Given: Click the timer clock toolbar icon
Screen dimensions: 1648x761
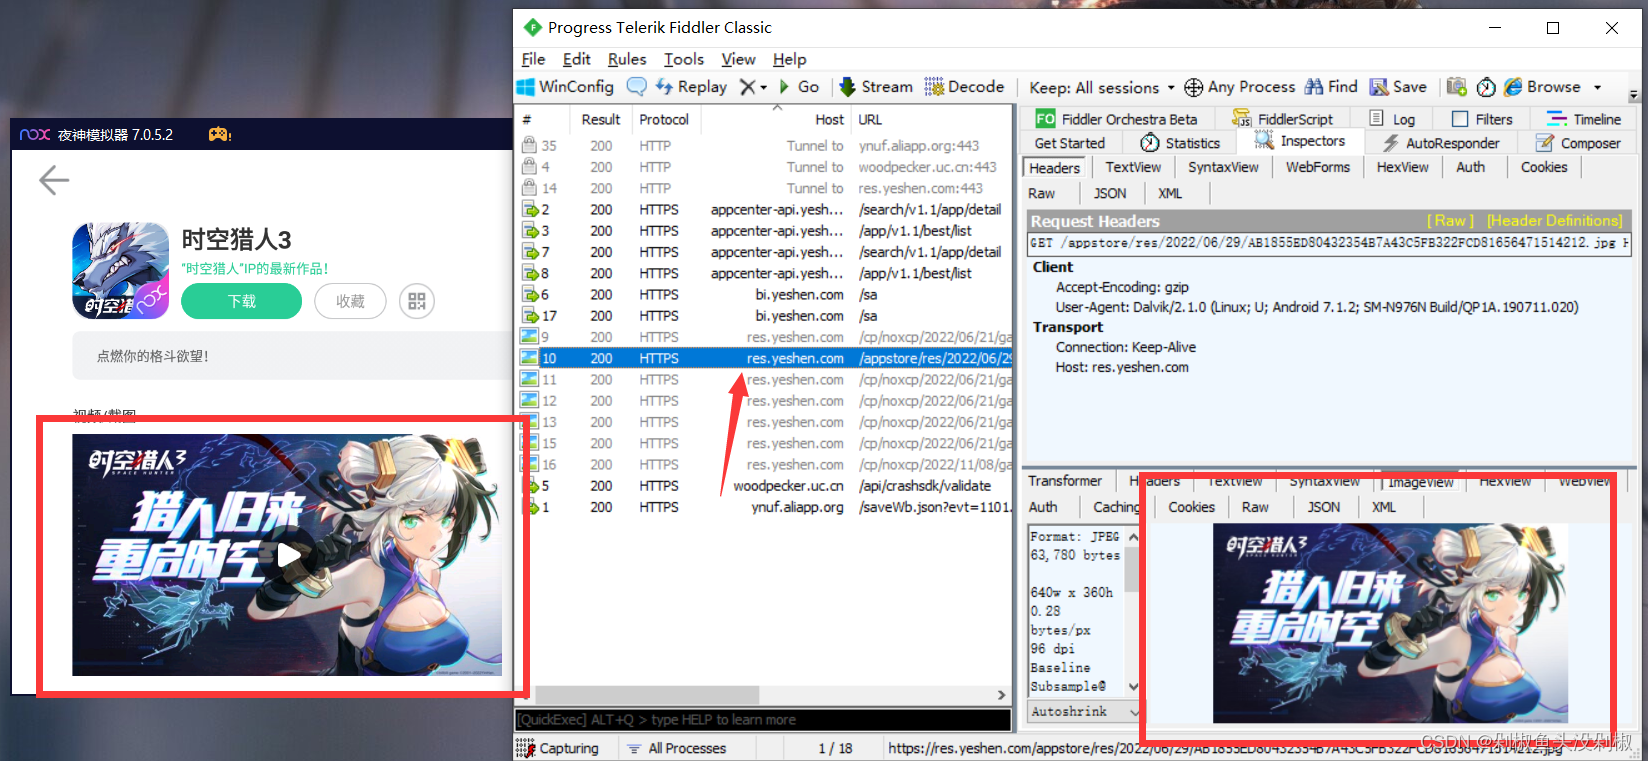Looking at the screenshot, I should [1487, 87].
